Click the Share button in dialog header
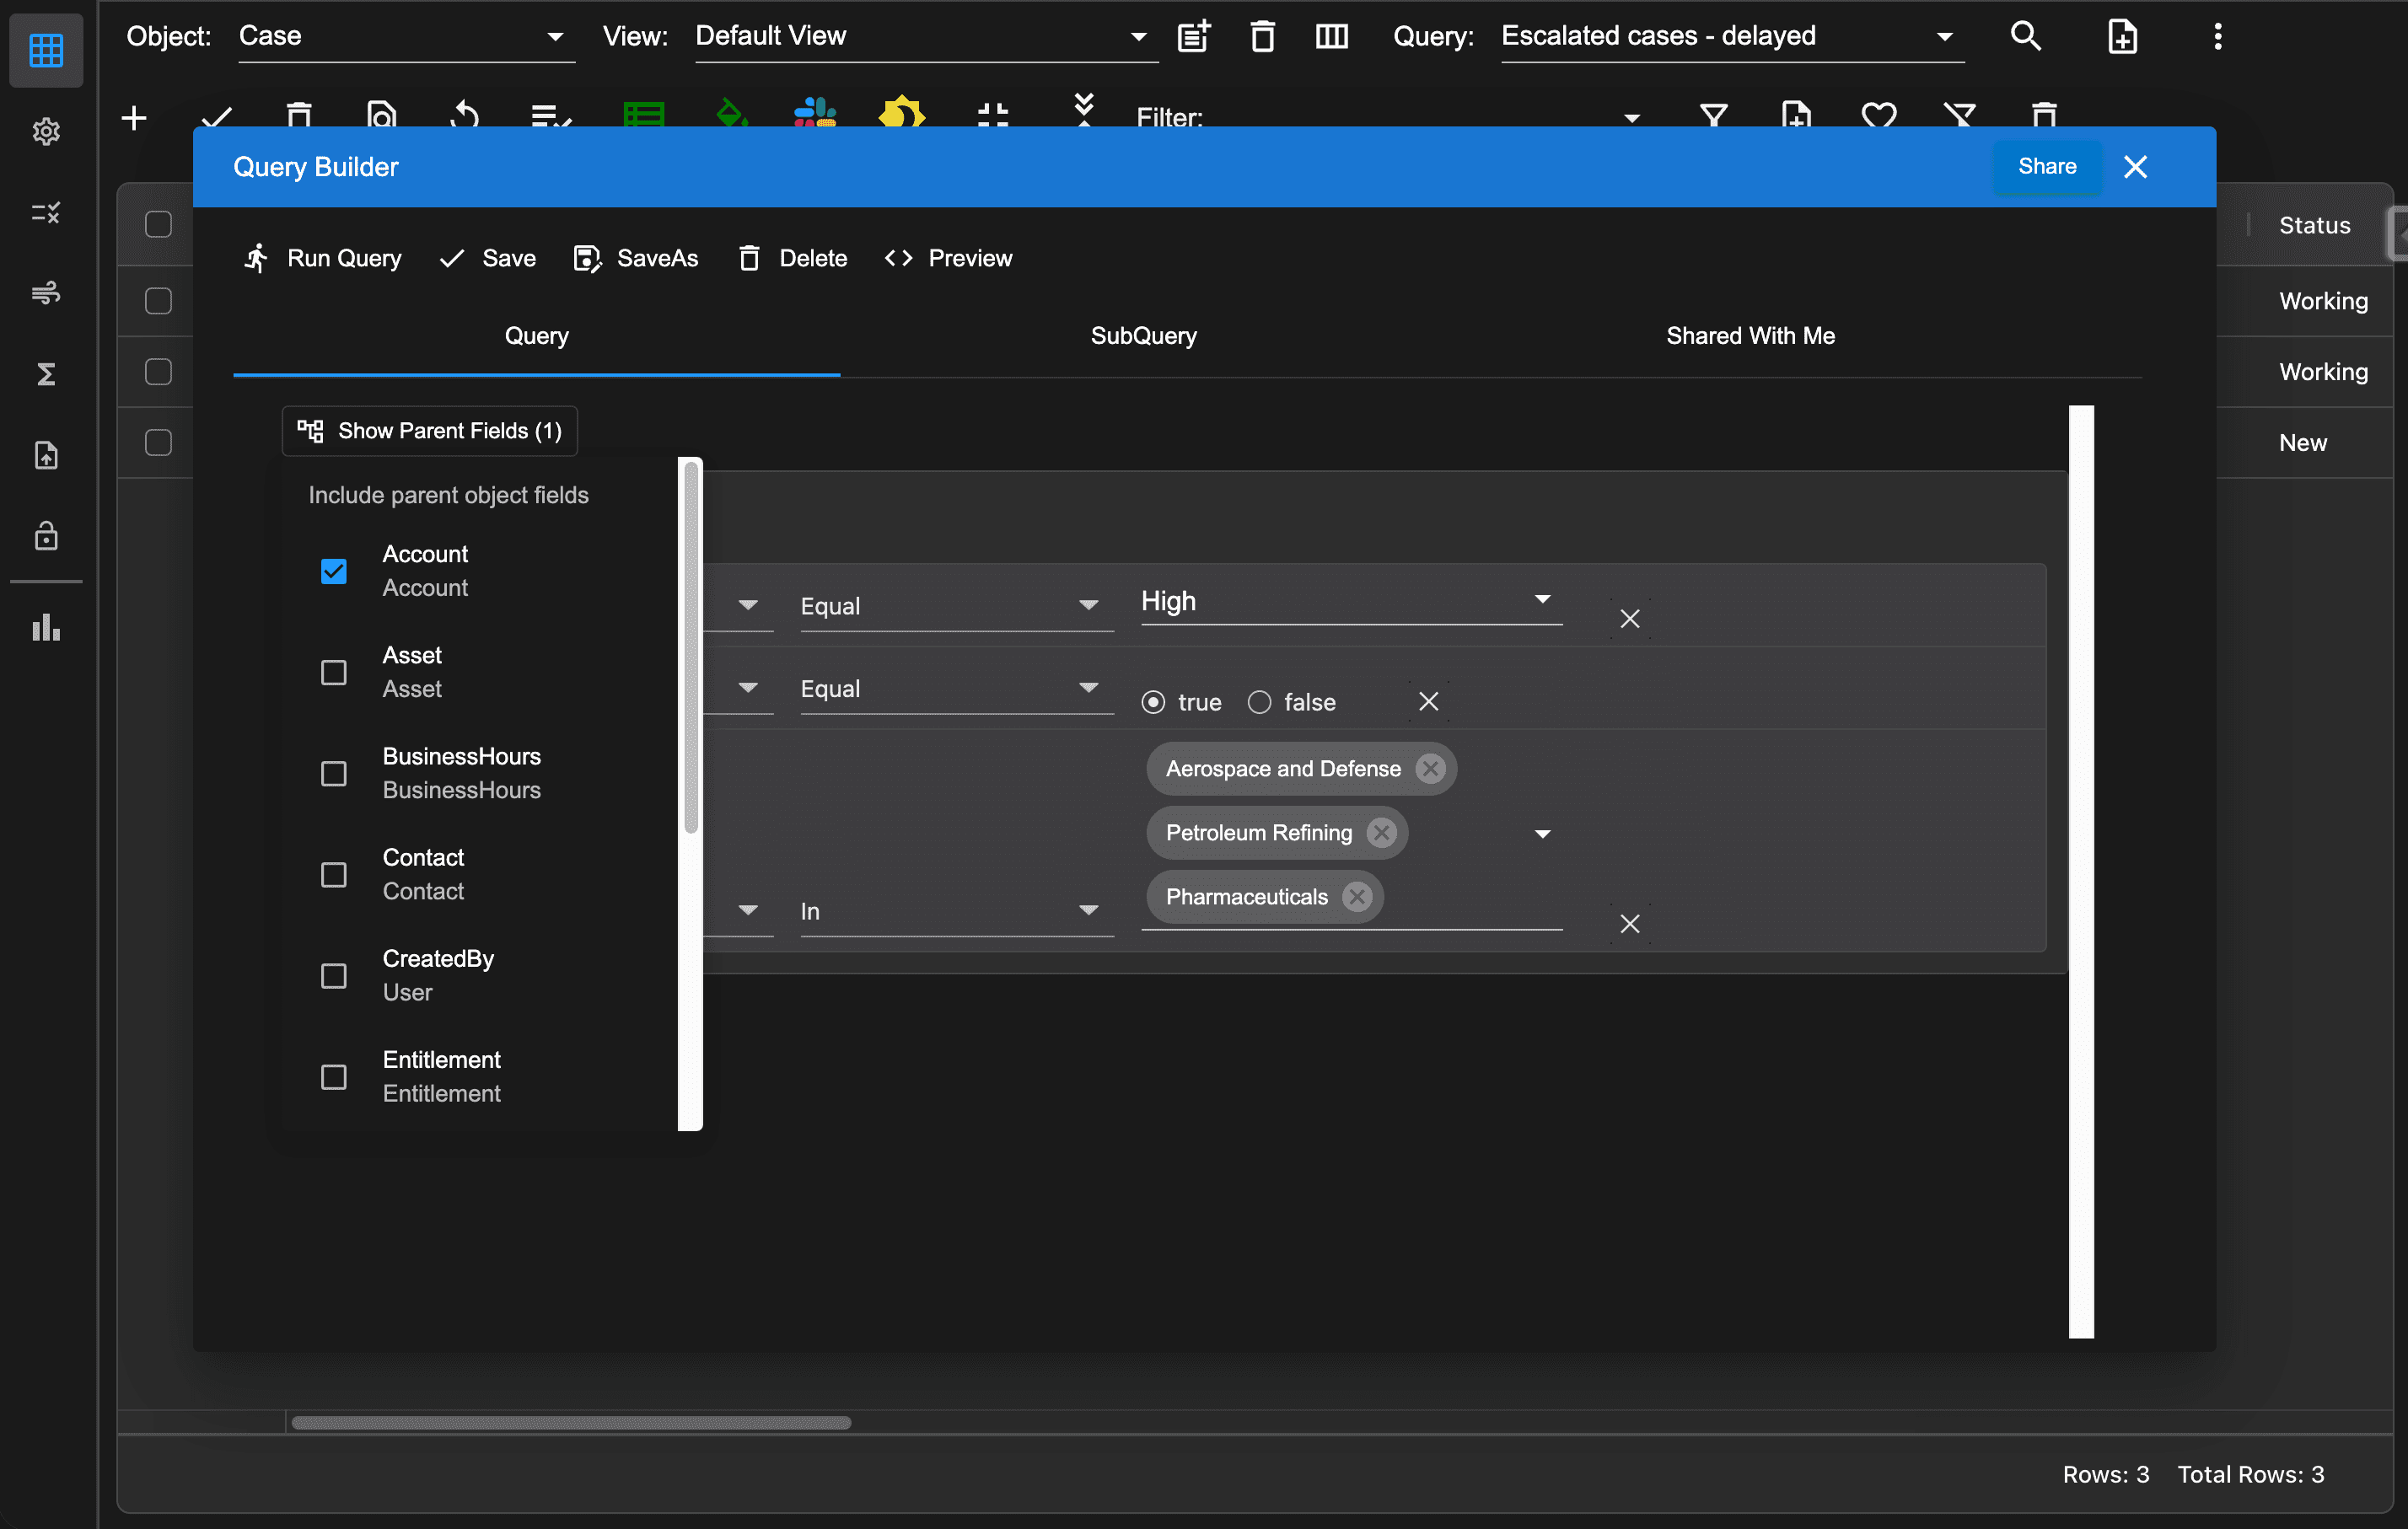This screenshot has height=1529, width=2408. click(x=2046, y=166)
